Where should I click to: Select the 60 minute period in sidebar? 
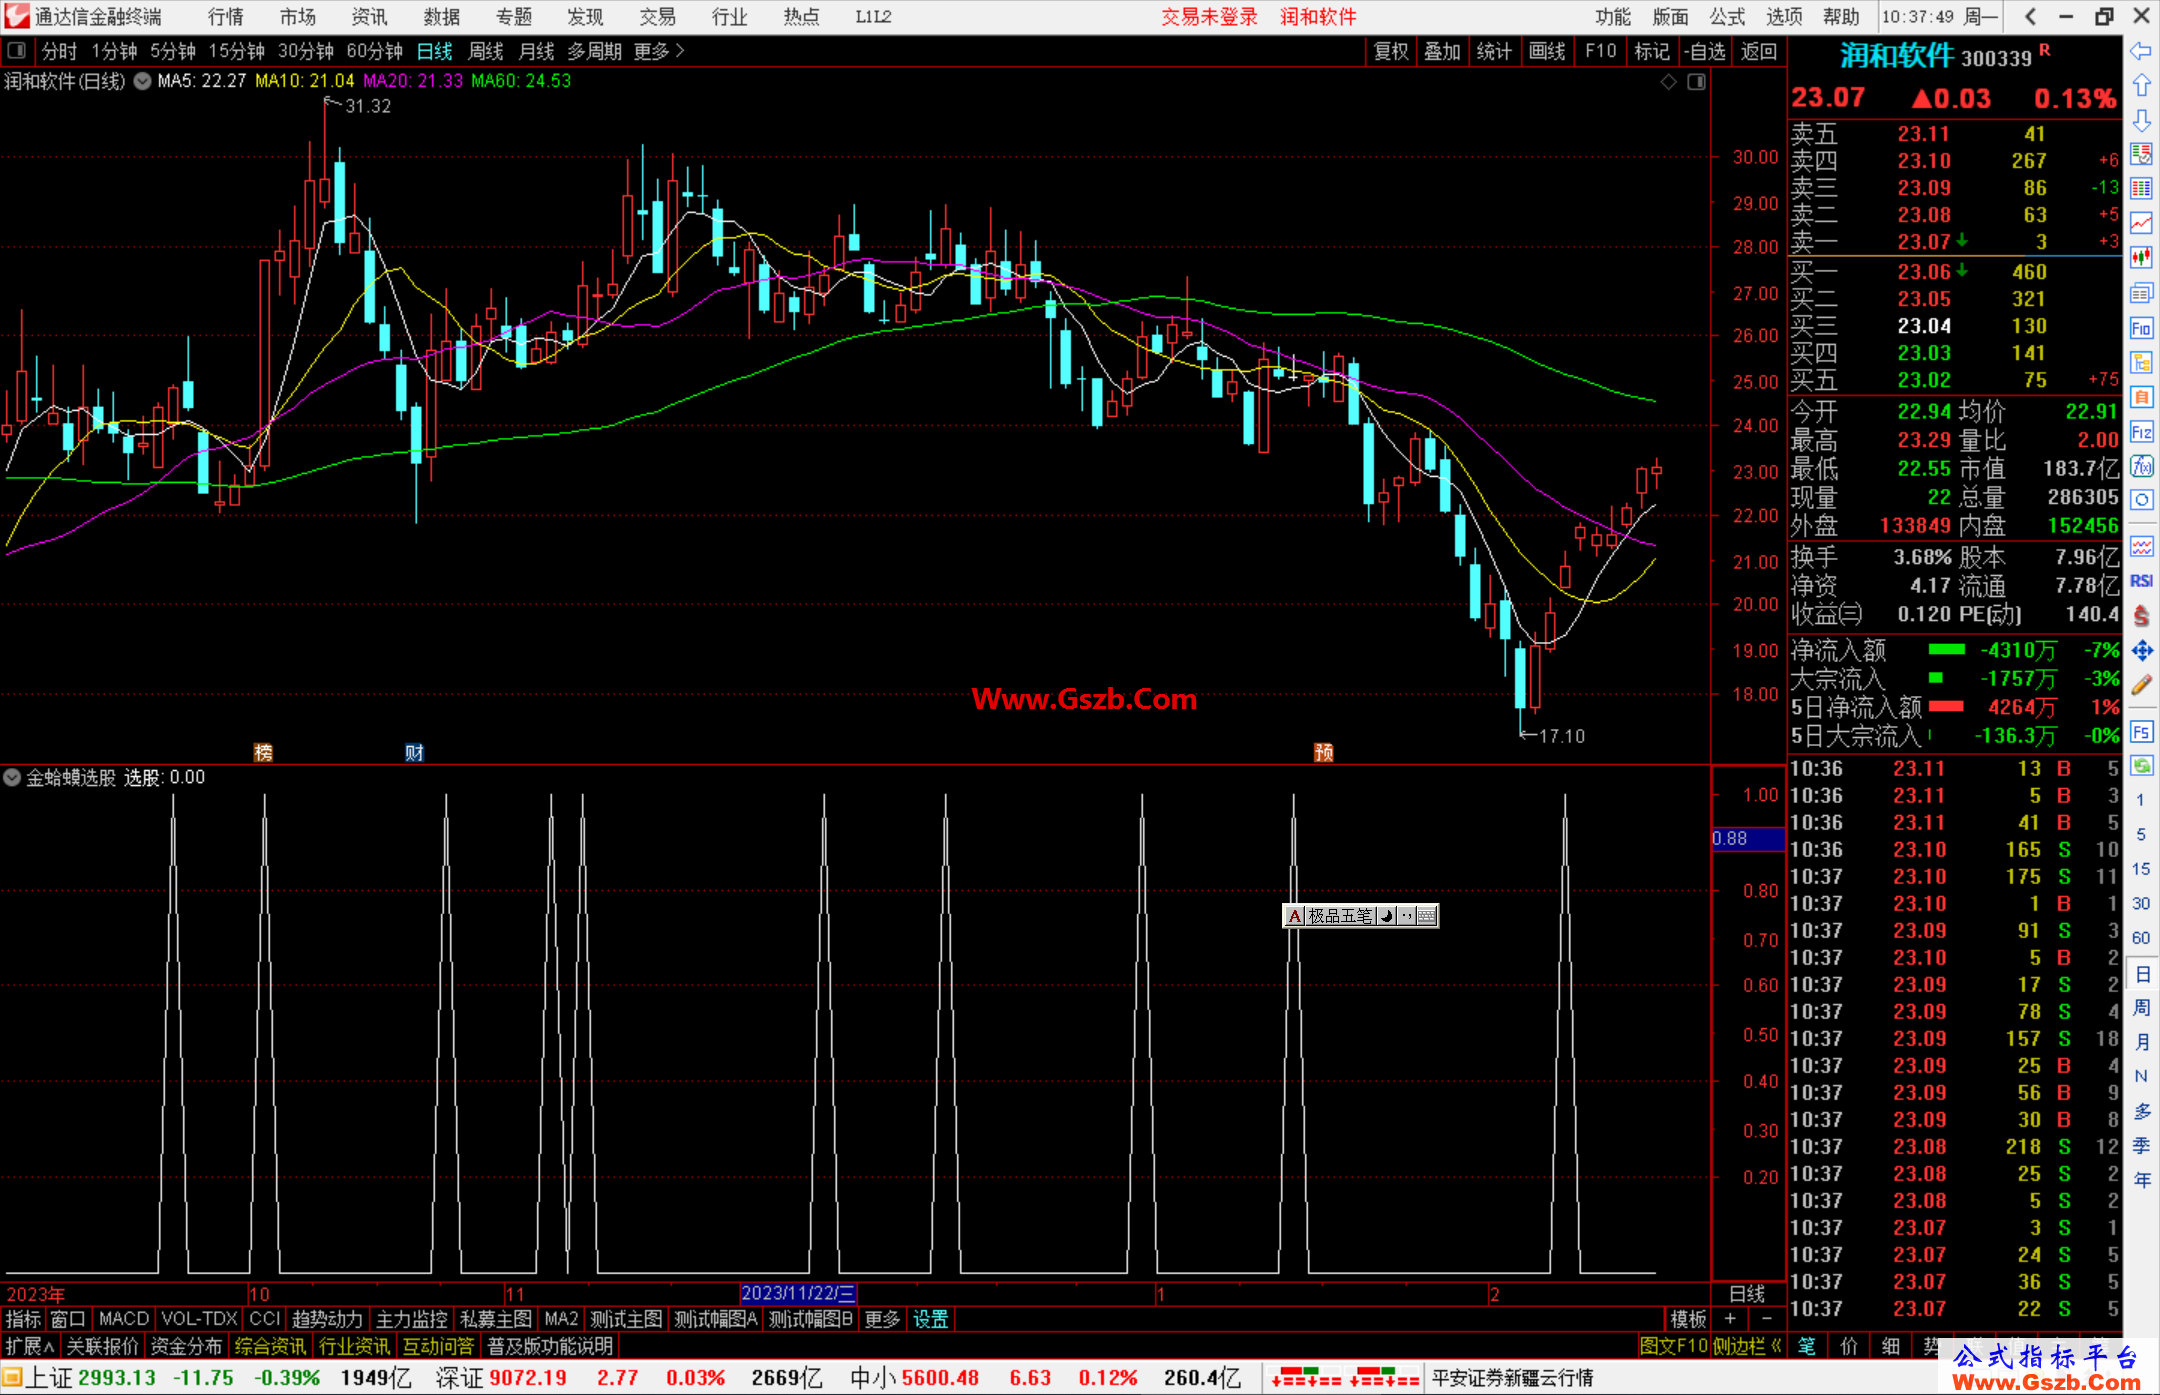2141,938
